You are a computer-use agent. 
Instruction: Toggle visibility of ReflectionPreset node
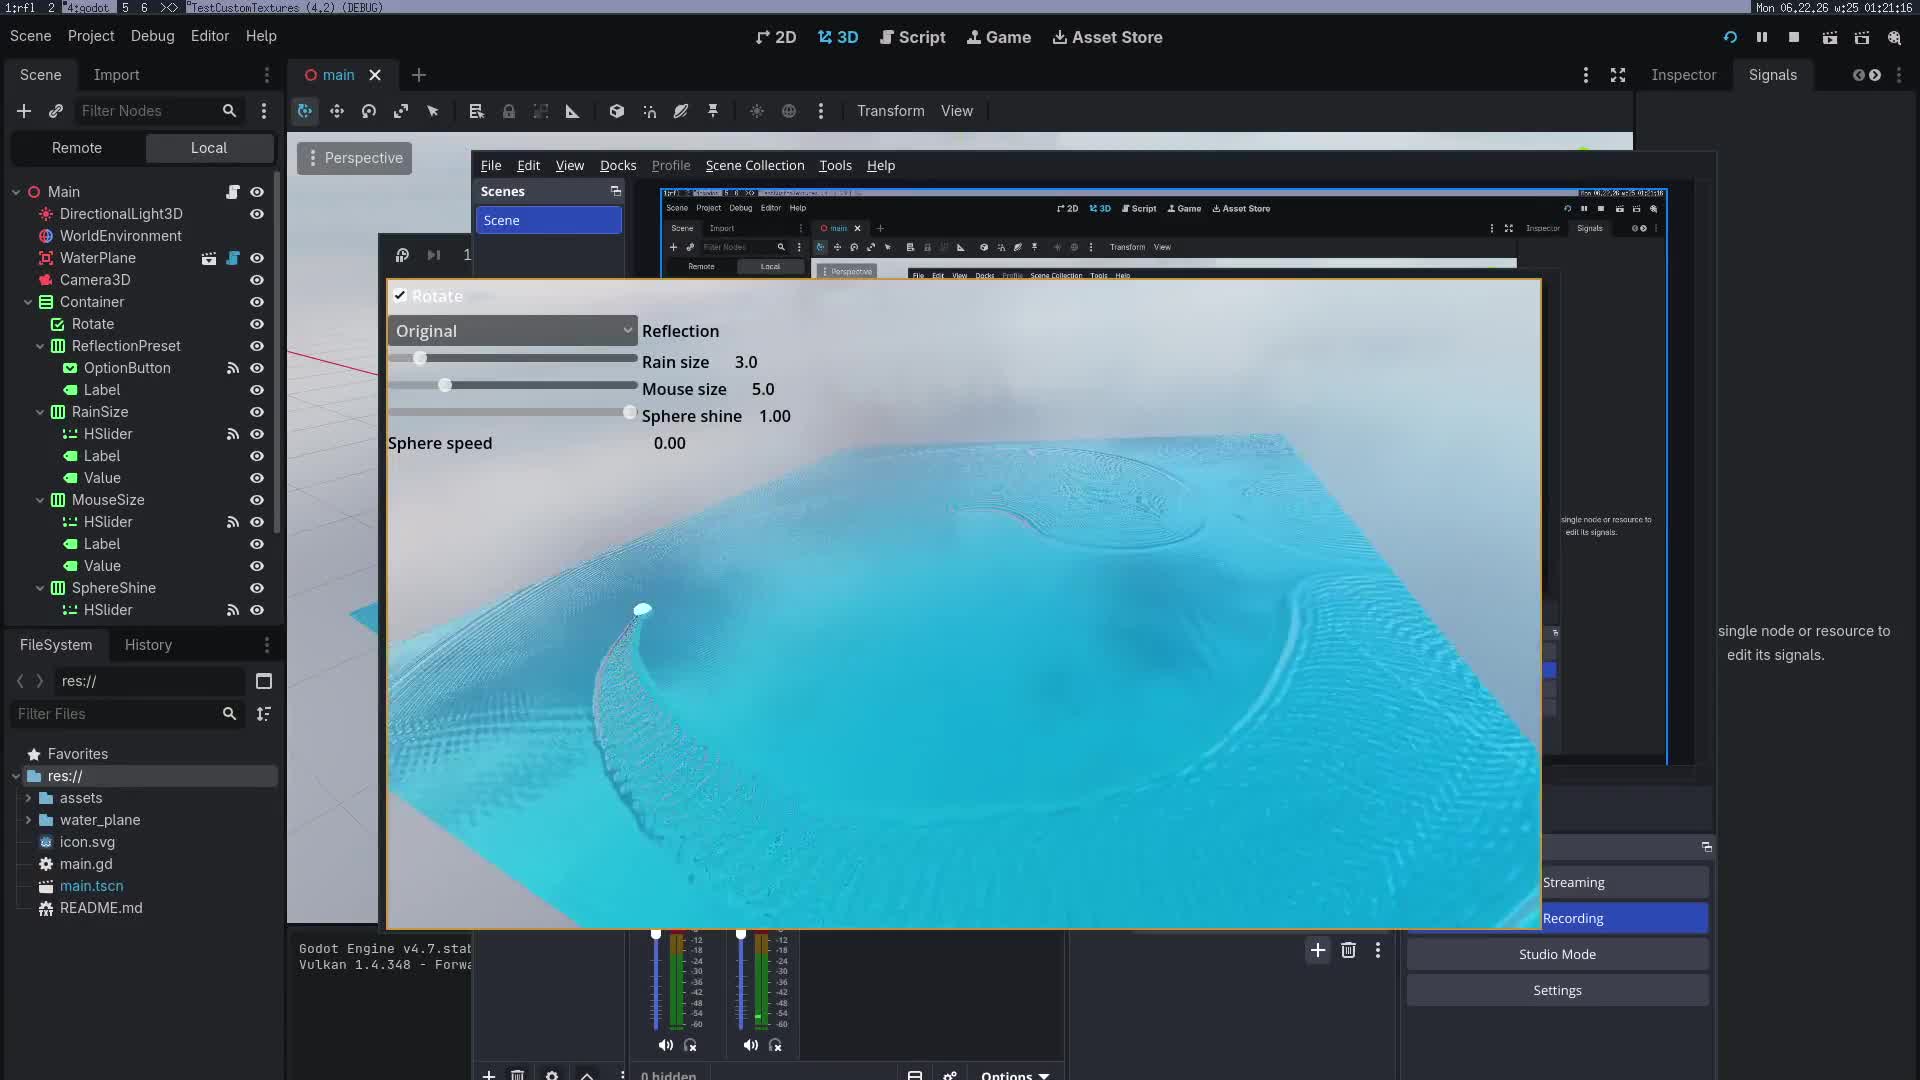pos(257,346)
